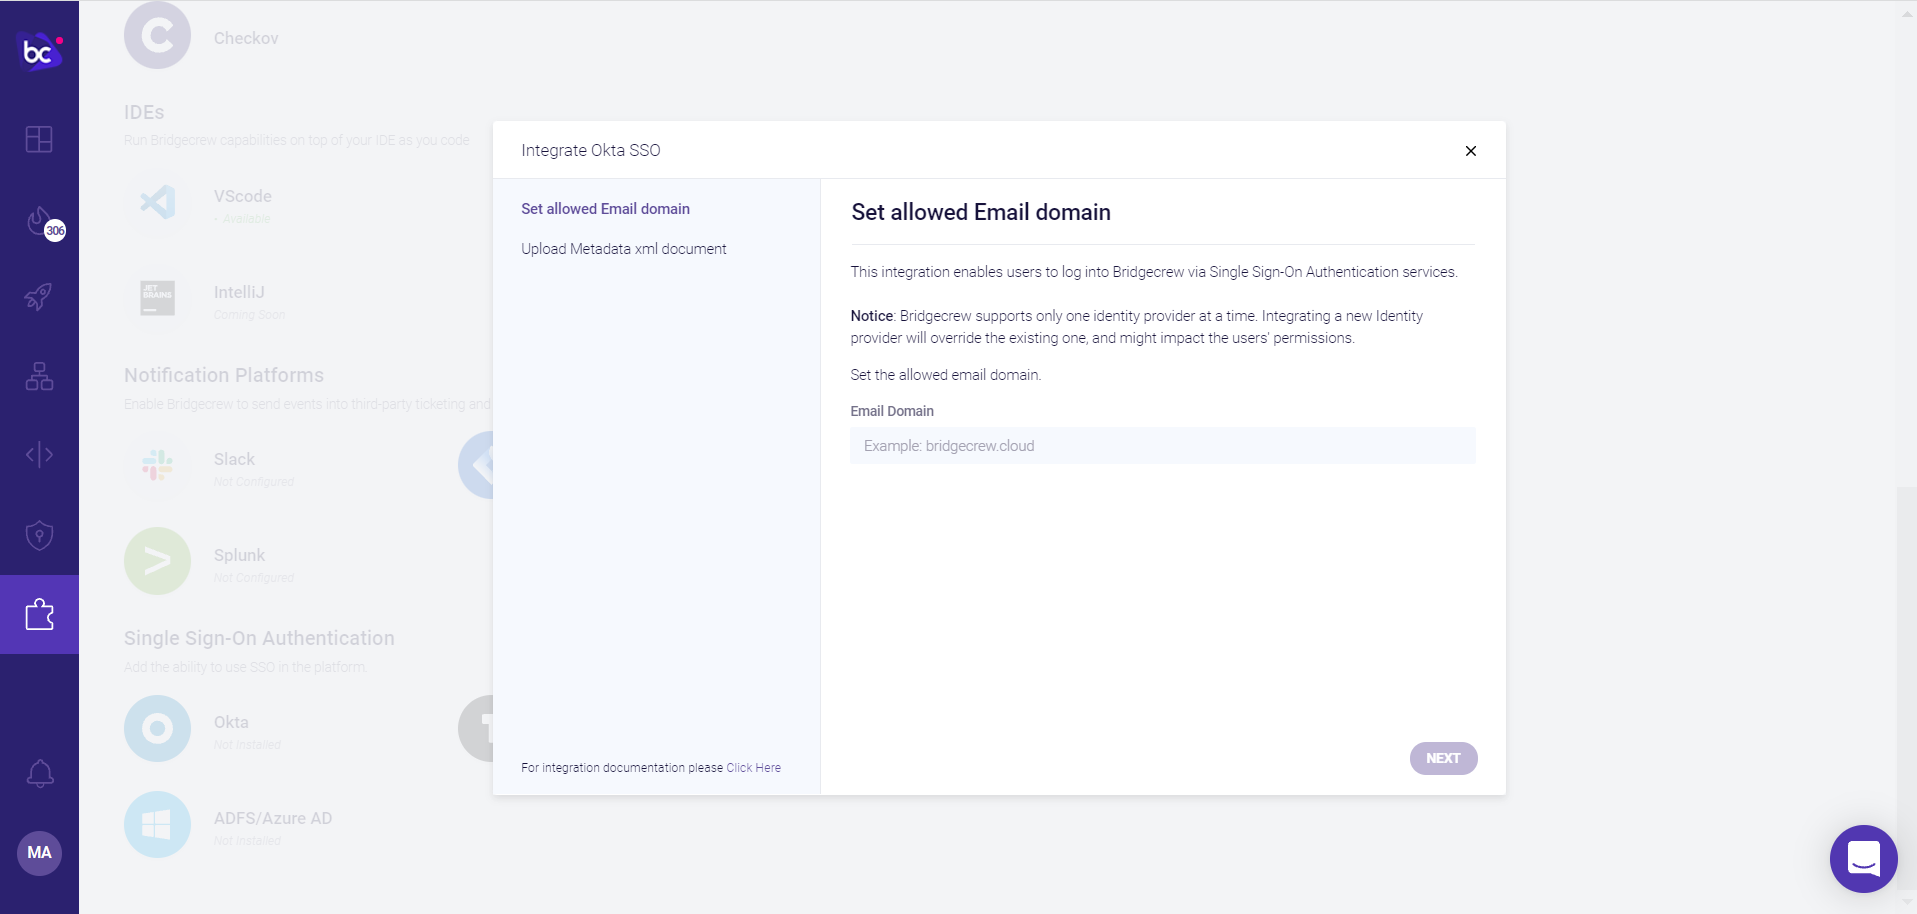Screen dimensions: 1917x914
Task: Open the dashboard grid icon in sidebar
Action: click(x=39, y=139)
